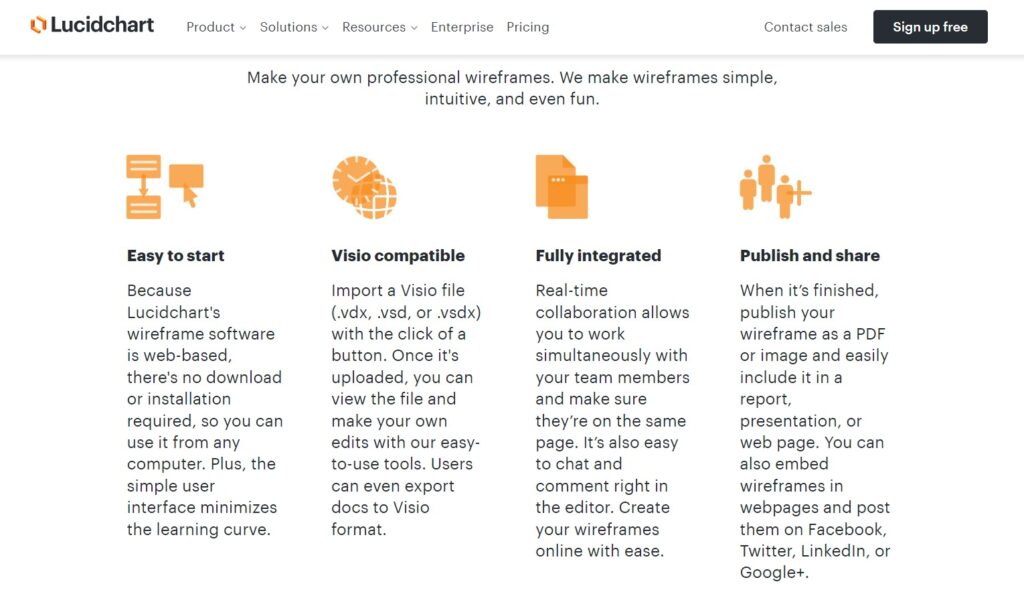Click the Lucidchart logo icon

point(38,25)
